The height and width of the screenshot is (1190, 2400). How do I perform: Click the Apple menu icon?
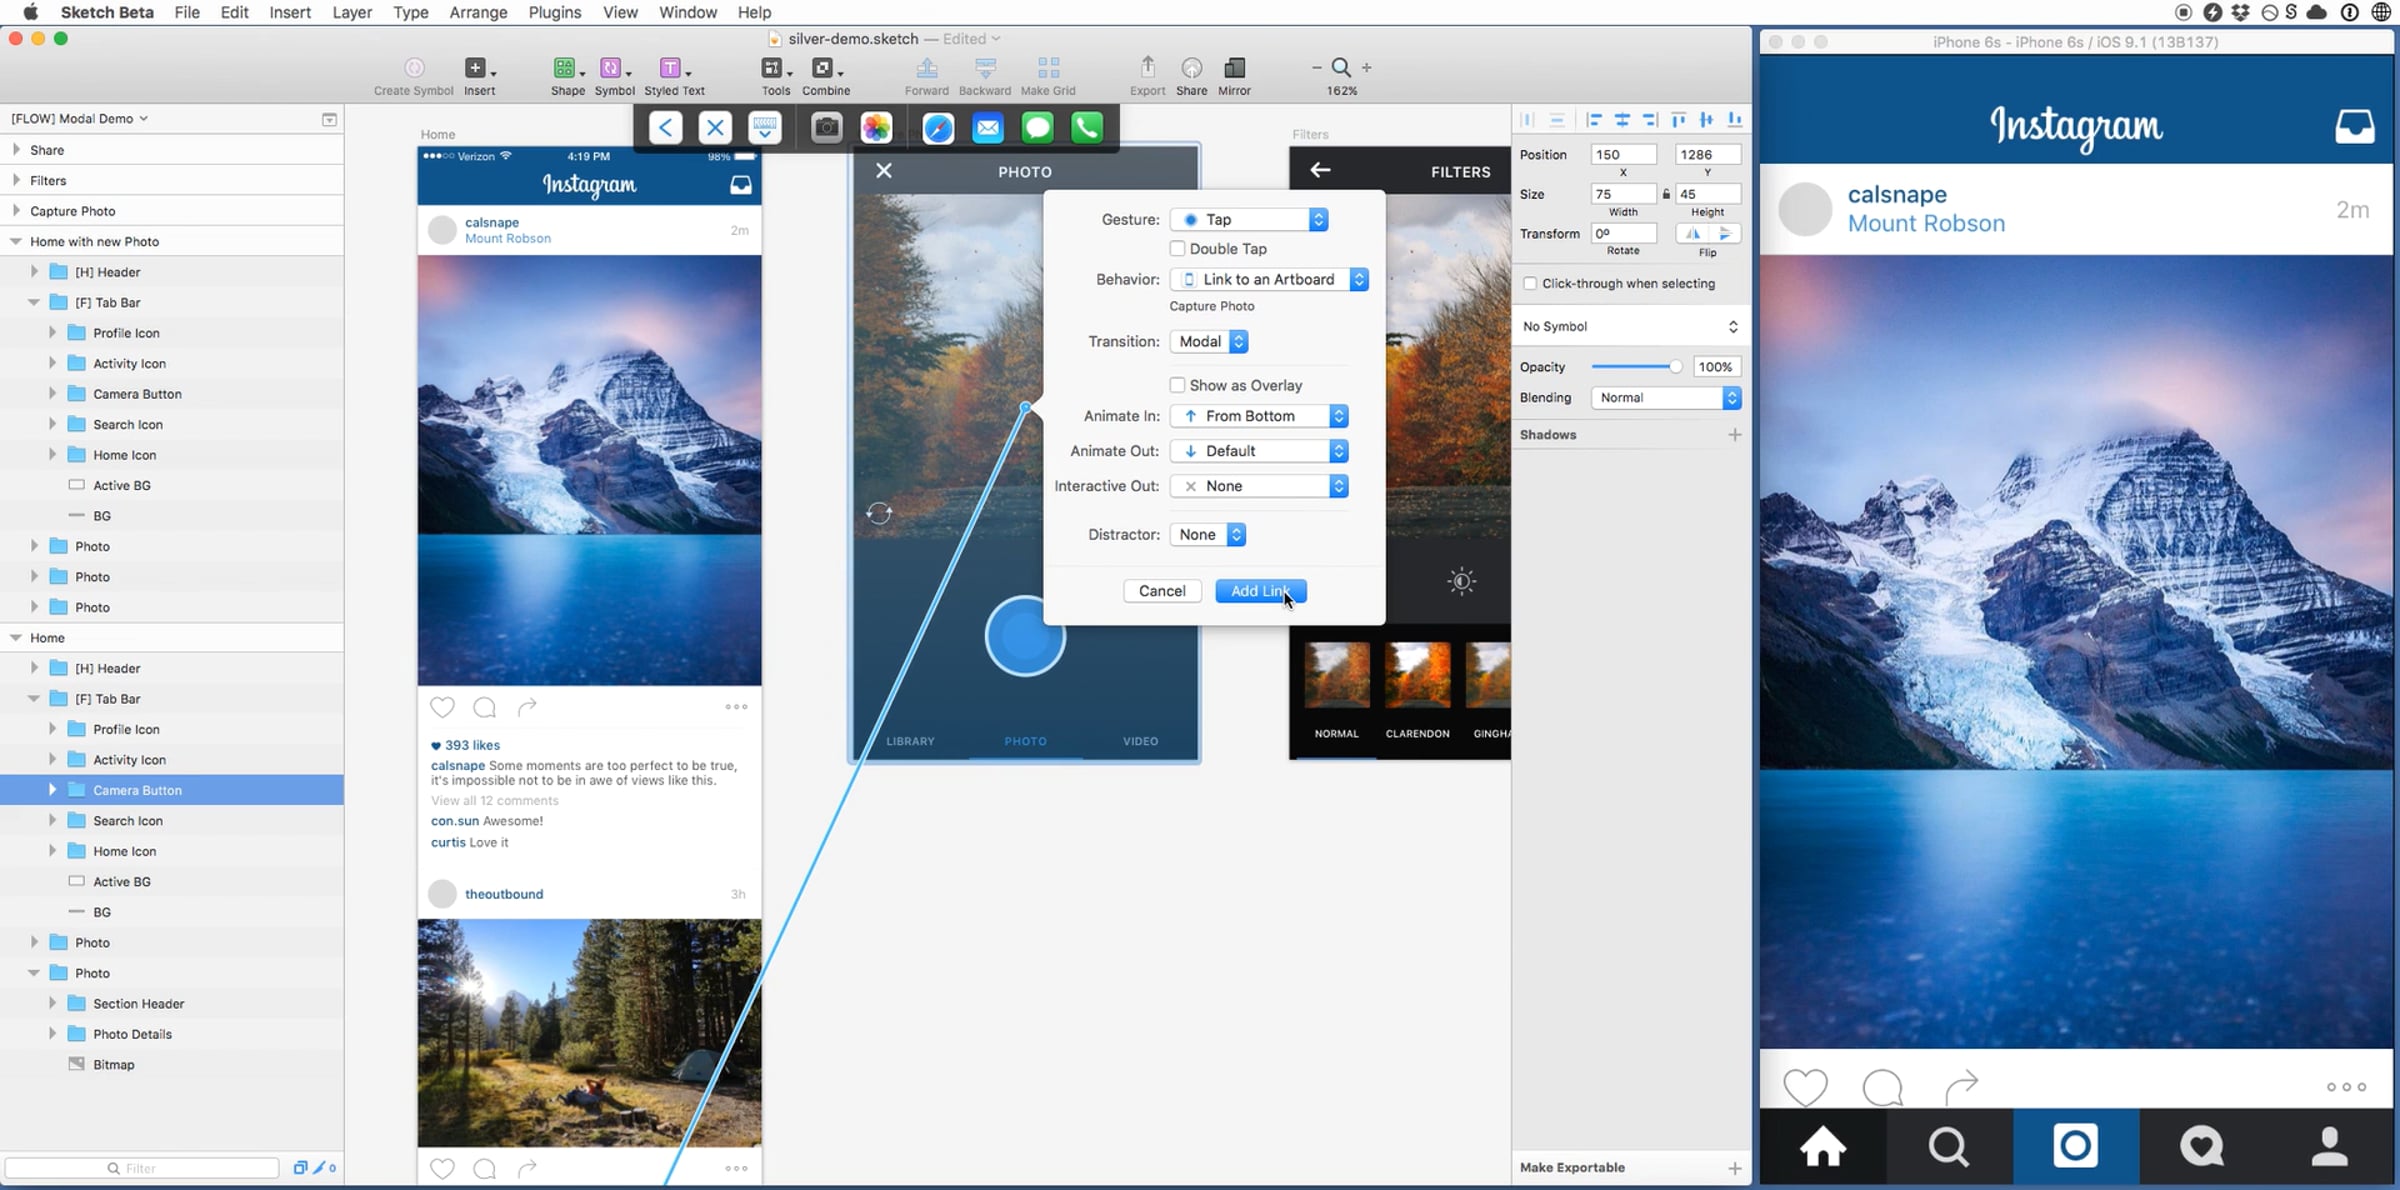coord(30,12)
